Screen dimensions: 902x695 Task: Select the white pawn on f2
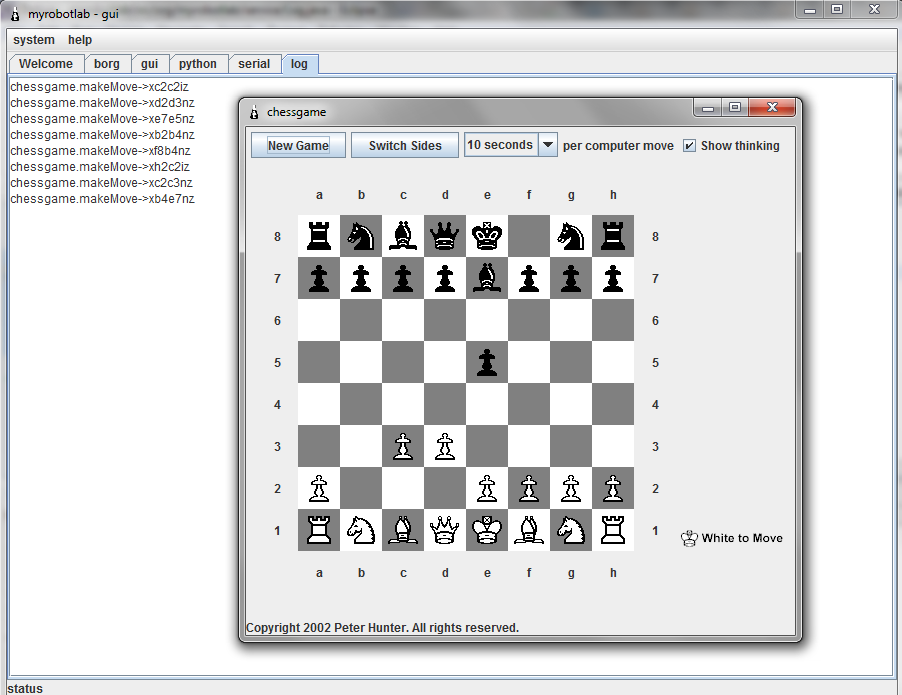click(x=529, y=488)
